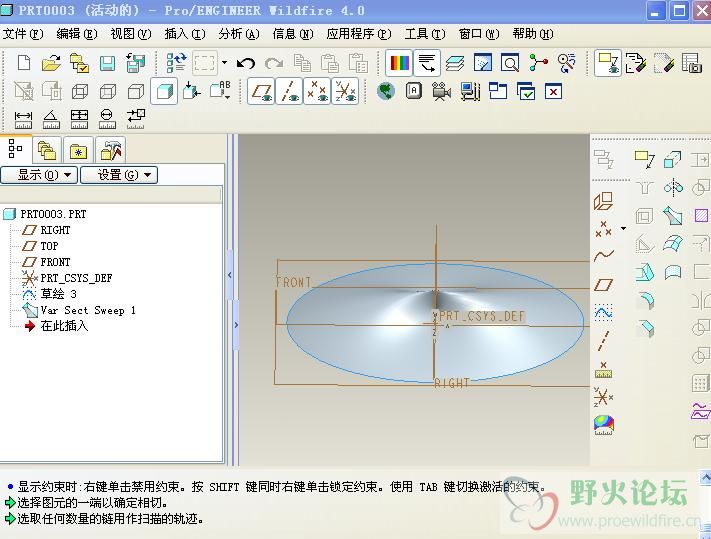Toggle coordinate system display
The height and width of the screenshot is (539, 711).
coord(345,92)
